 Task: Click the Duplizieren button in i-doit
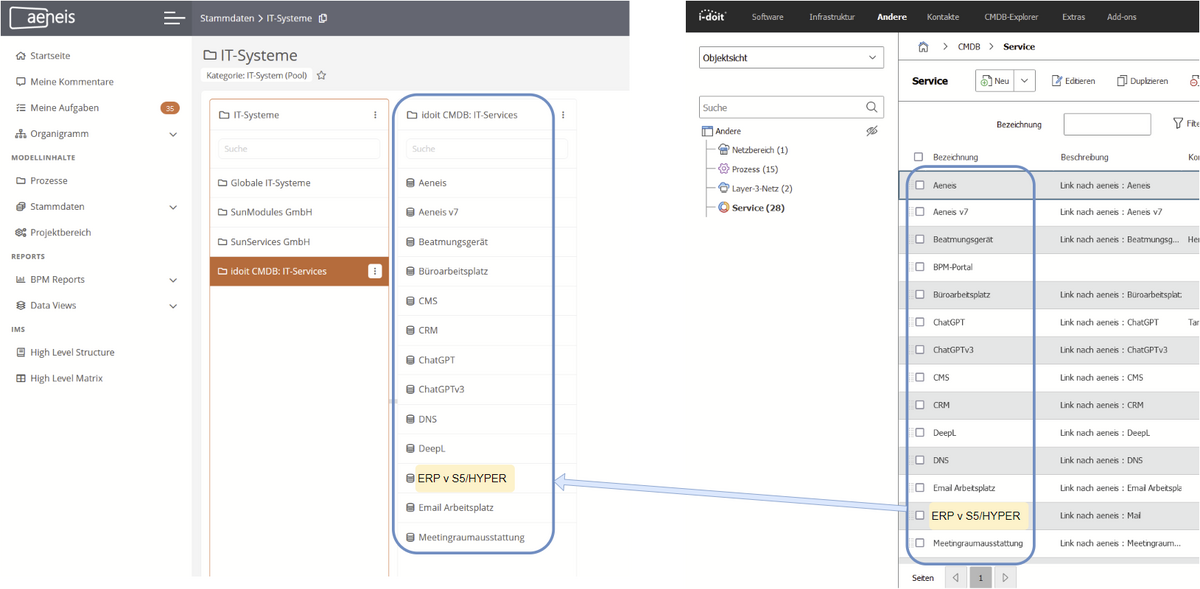coord(1142,81)
